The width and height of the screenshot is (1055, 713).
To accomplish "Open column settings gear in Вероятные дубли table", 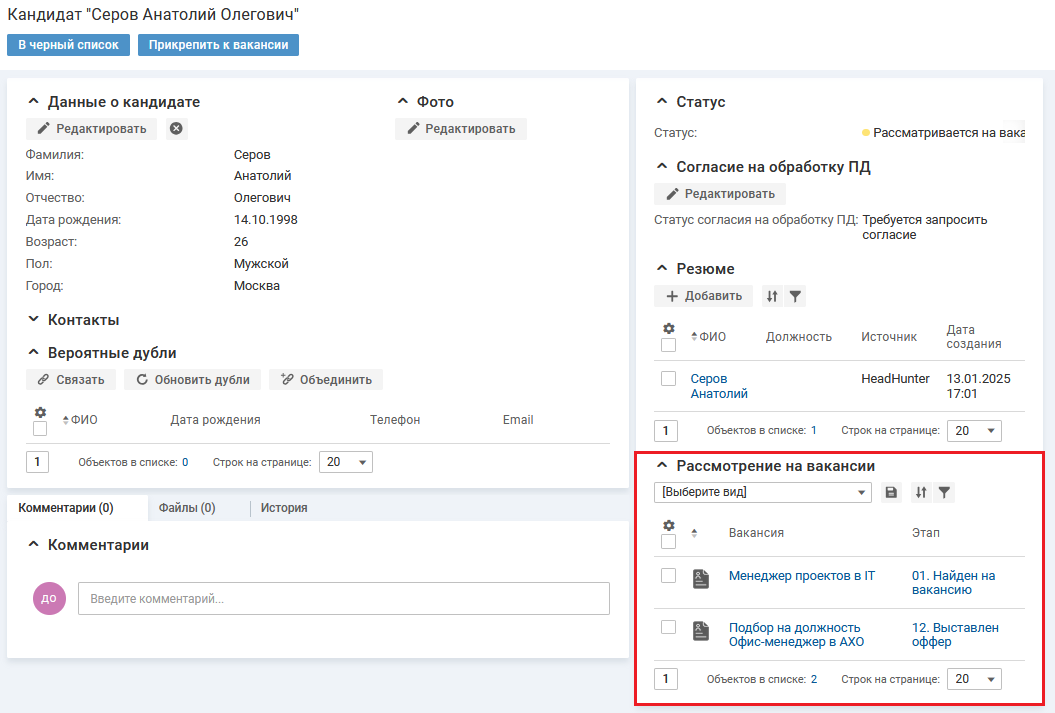I will [x=40, y=412].
